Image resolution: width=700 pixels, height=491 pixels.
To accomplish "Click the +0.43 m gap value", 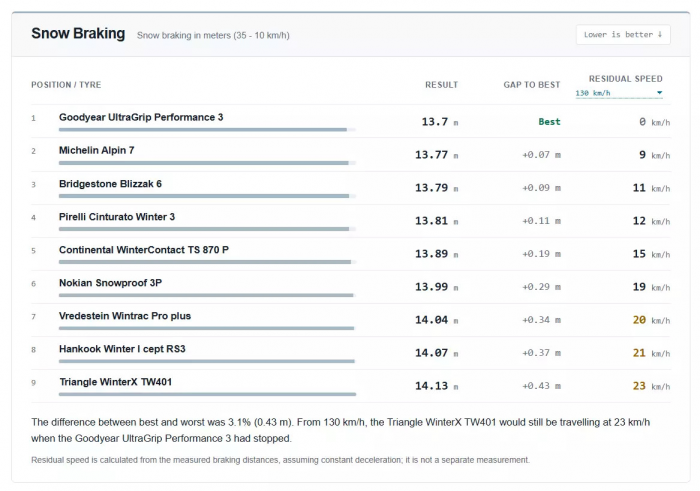I will click(x=541, y=386).
